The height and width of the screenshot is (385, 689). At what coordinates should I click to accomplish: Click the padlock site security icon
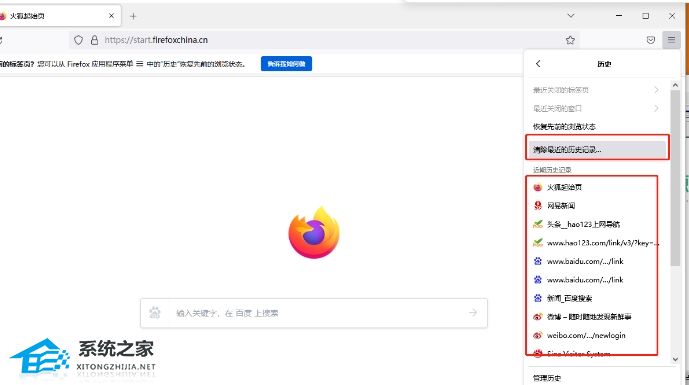(x=94, y=40)
